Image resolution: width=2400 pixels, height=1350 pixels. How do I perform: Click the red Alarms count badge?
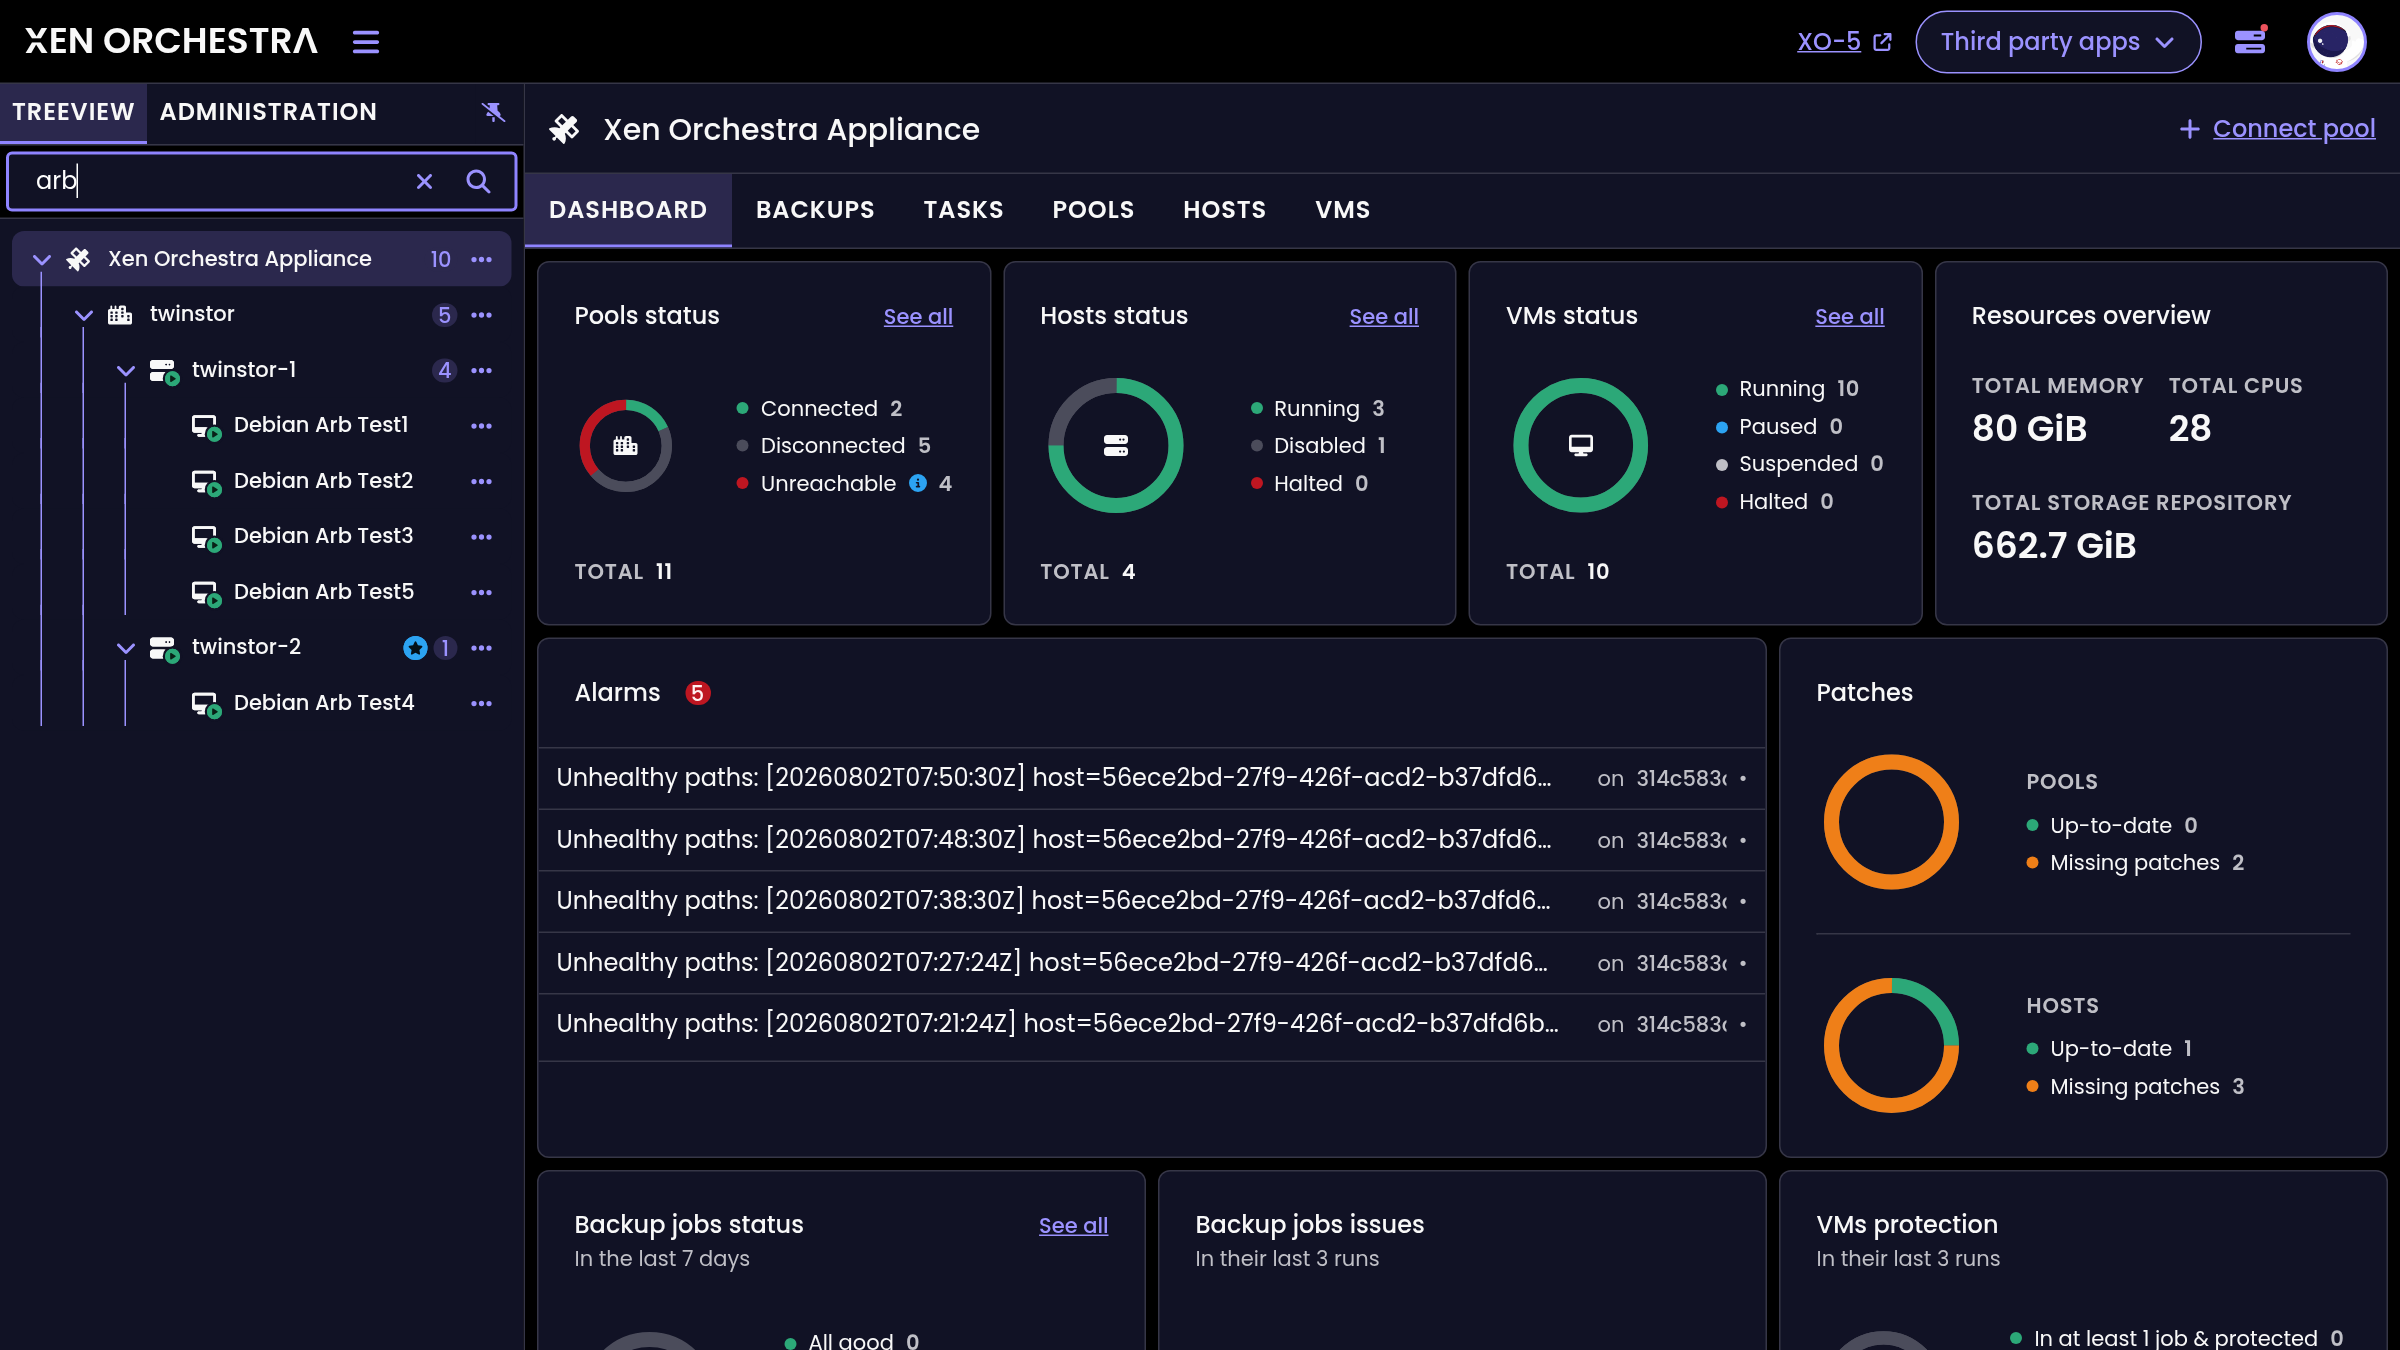[698, 693]
